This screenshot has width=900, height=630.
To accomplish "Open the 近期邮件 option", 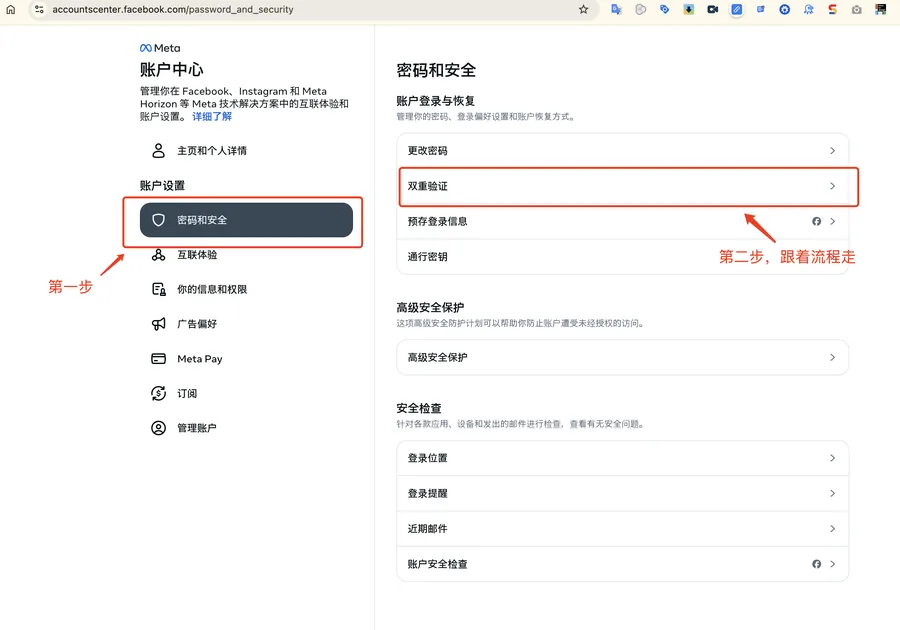I will click(x=622, y=528).
